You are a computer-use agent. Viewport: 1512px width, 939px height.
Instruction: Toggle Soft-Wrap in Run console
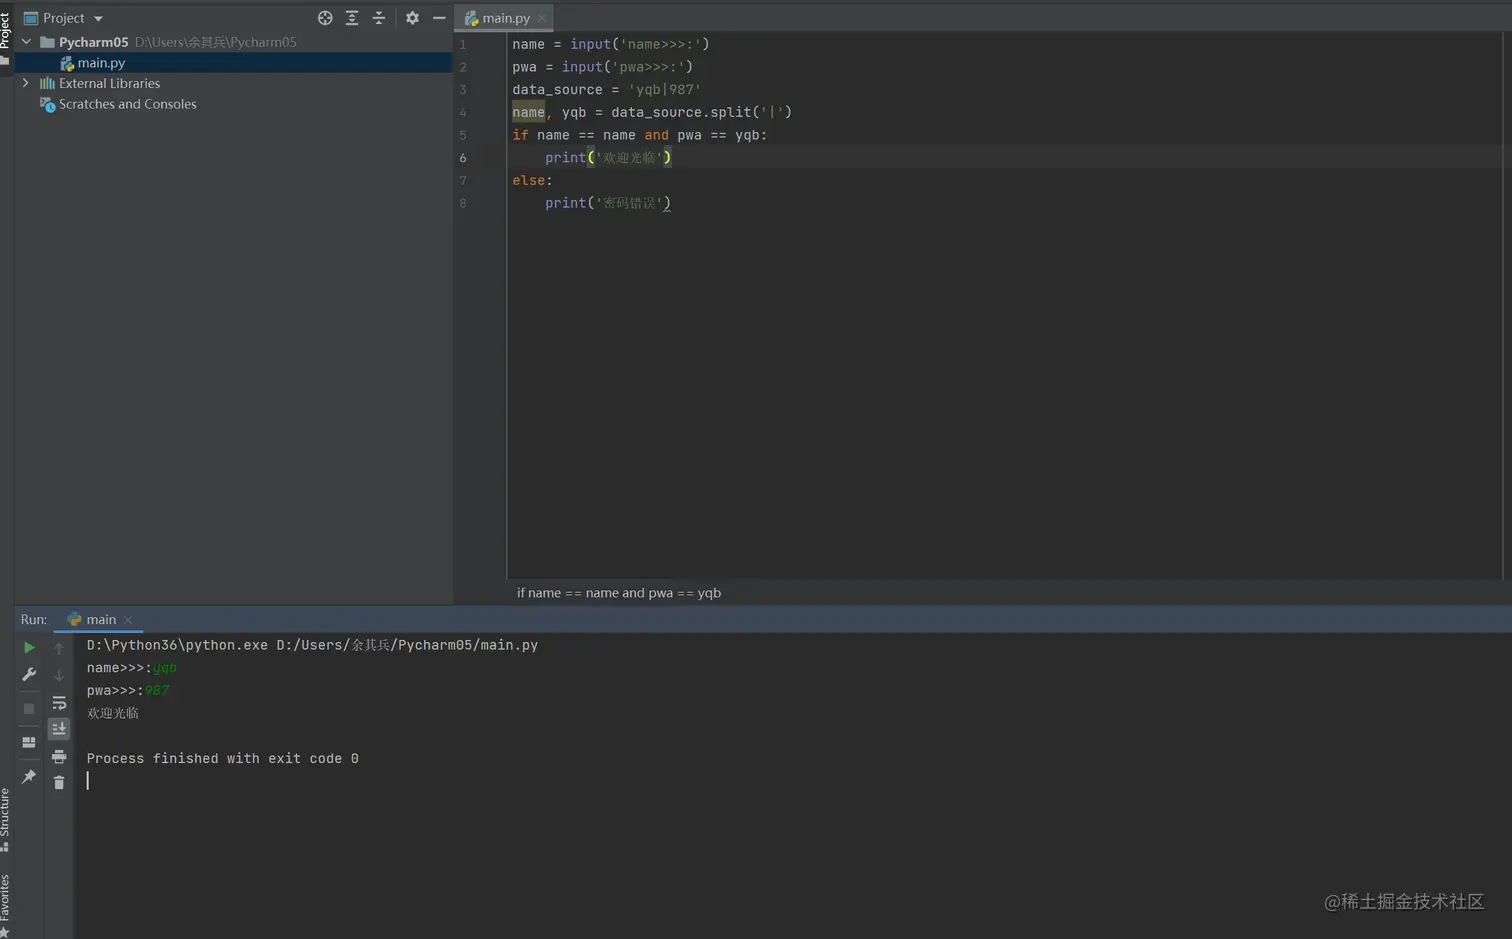click(59, 703)
